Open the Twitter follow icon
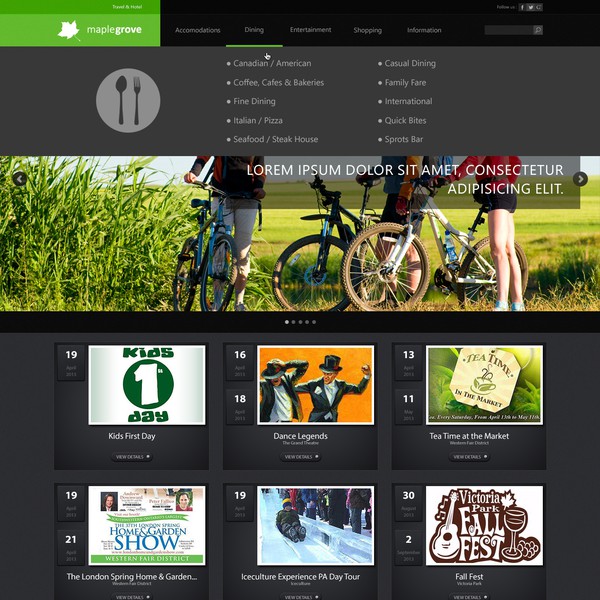This screenshot has width=600, height=600. coord(531,7)
